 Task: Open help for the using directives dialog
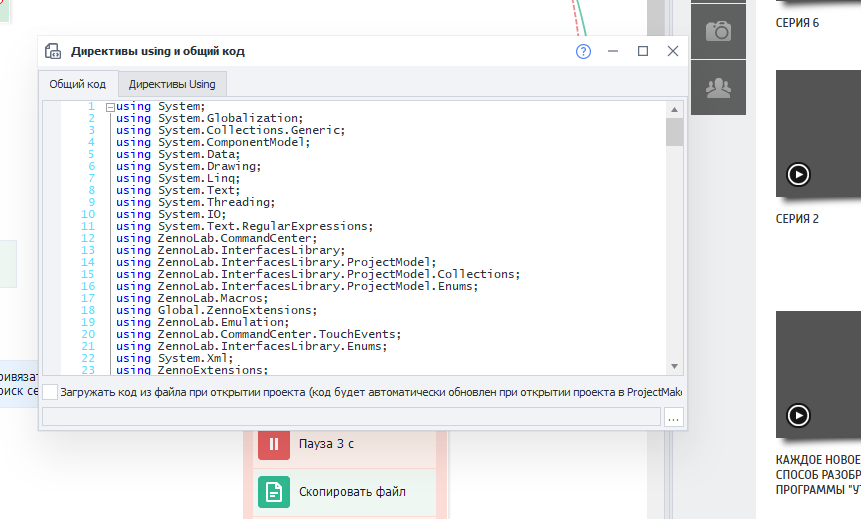coord(583,52)
